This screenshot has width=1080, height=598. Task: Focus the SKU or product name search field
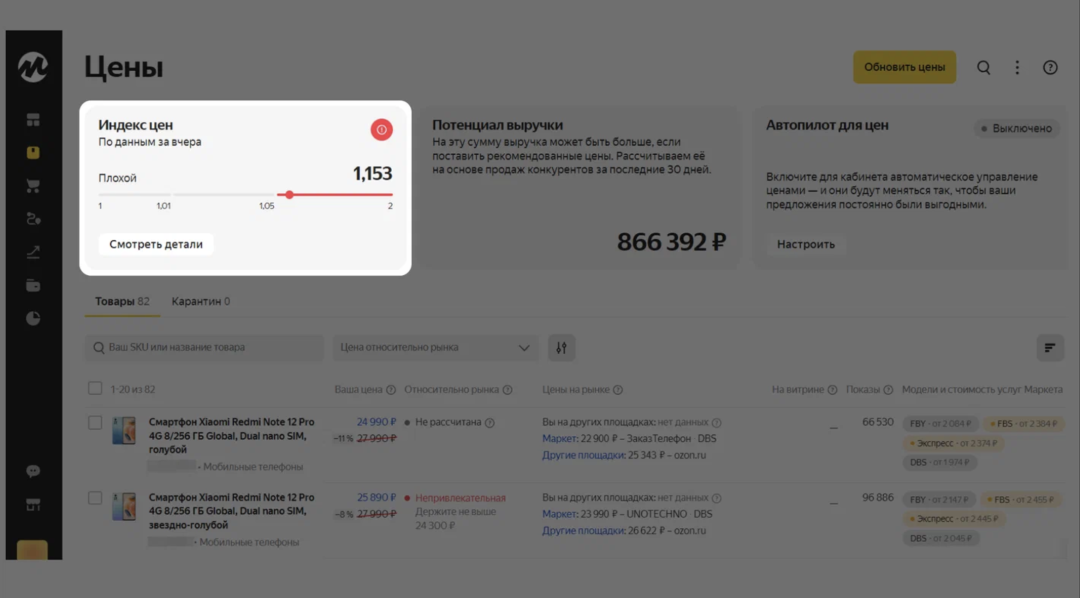click(x=205, y=348)
